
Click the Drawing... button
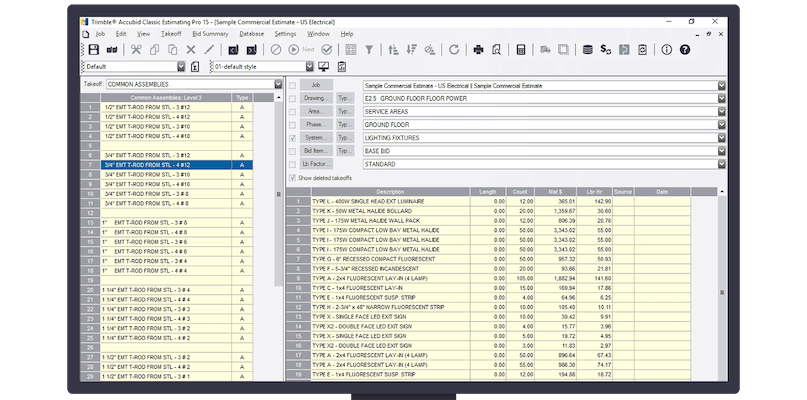pyautogui.click(x=317, y=98)
